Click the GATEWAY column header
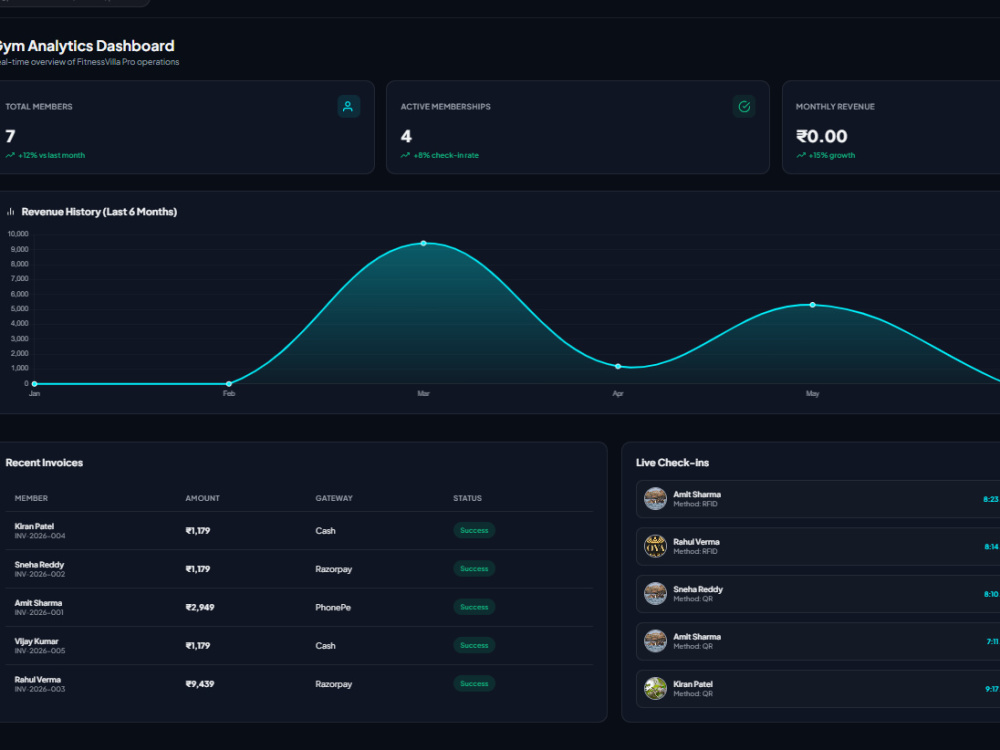 click(x=334, y=498)
